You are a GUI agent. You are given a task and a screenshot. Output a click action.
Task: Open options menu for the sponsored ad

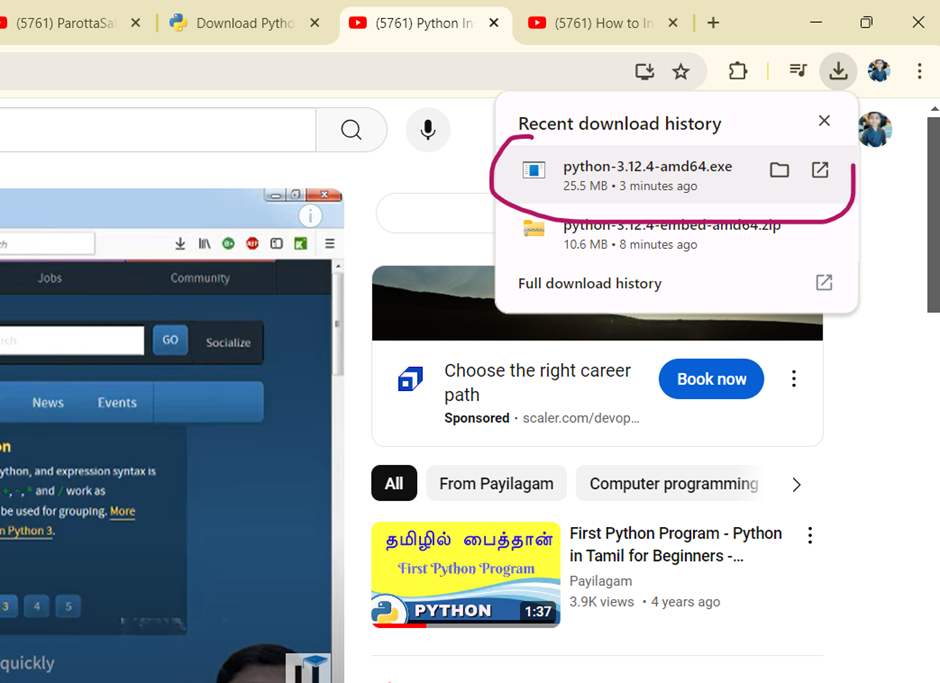(x=794, y=378)
